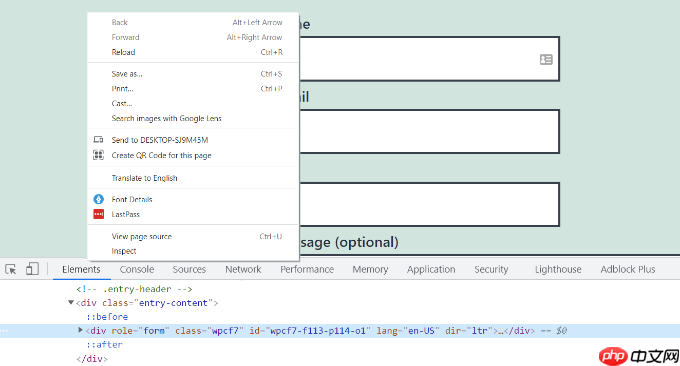Click the "entry-content" class value

pyautogui.click(x=173, y=303)
